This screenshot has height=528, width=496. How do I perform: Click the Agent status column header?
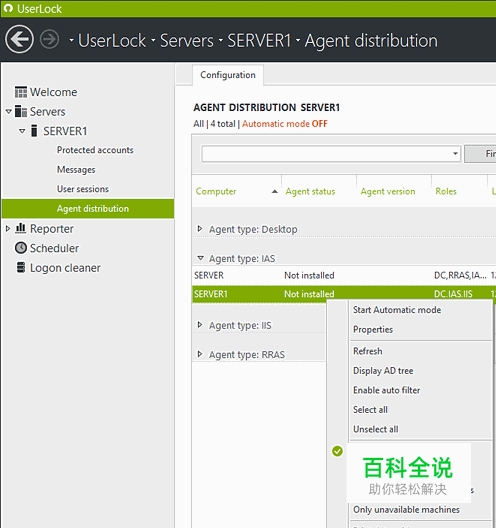[310, 191]
